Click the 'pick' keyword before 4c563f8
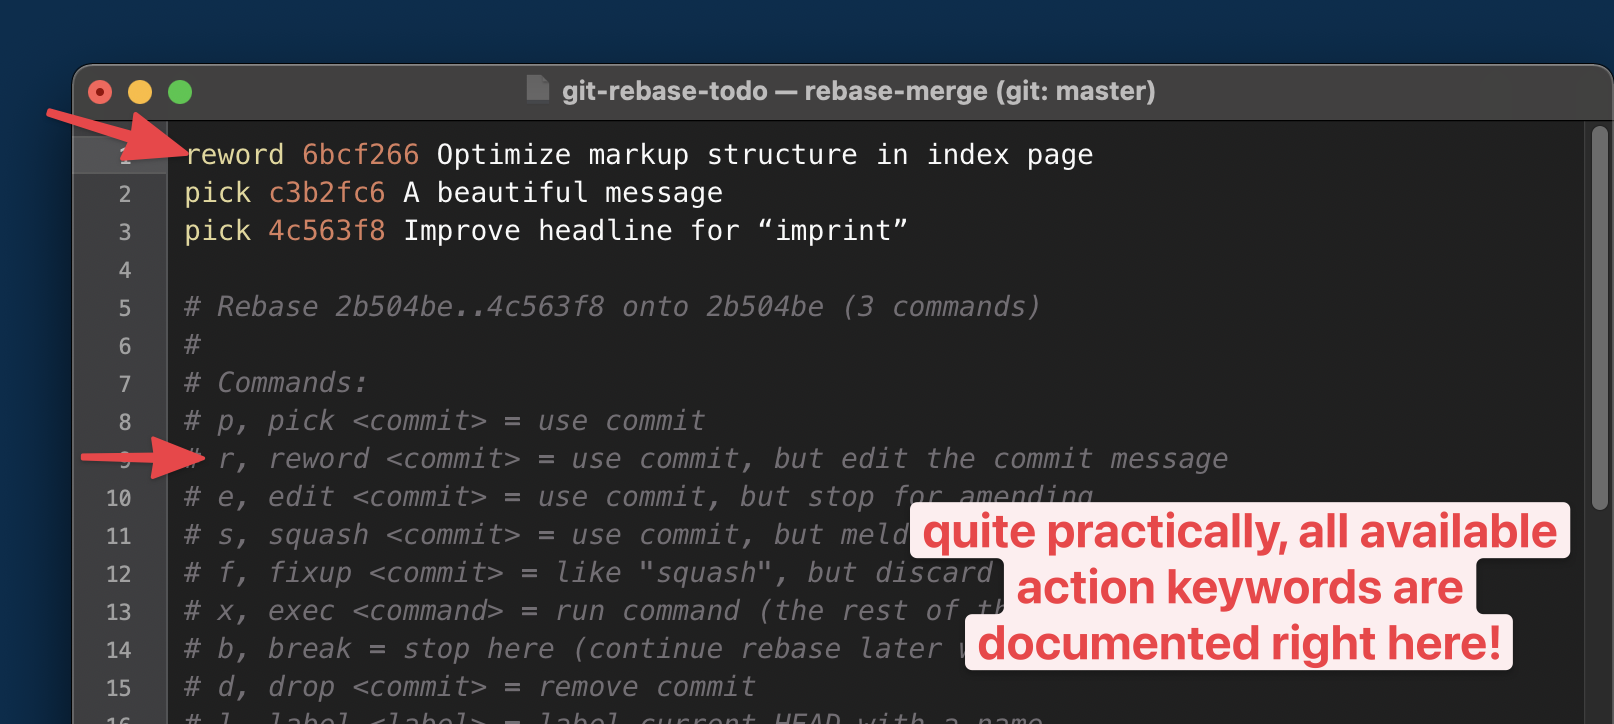The image size is (1614, 724). pyautogui.click(x=217, y=231)
